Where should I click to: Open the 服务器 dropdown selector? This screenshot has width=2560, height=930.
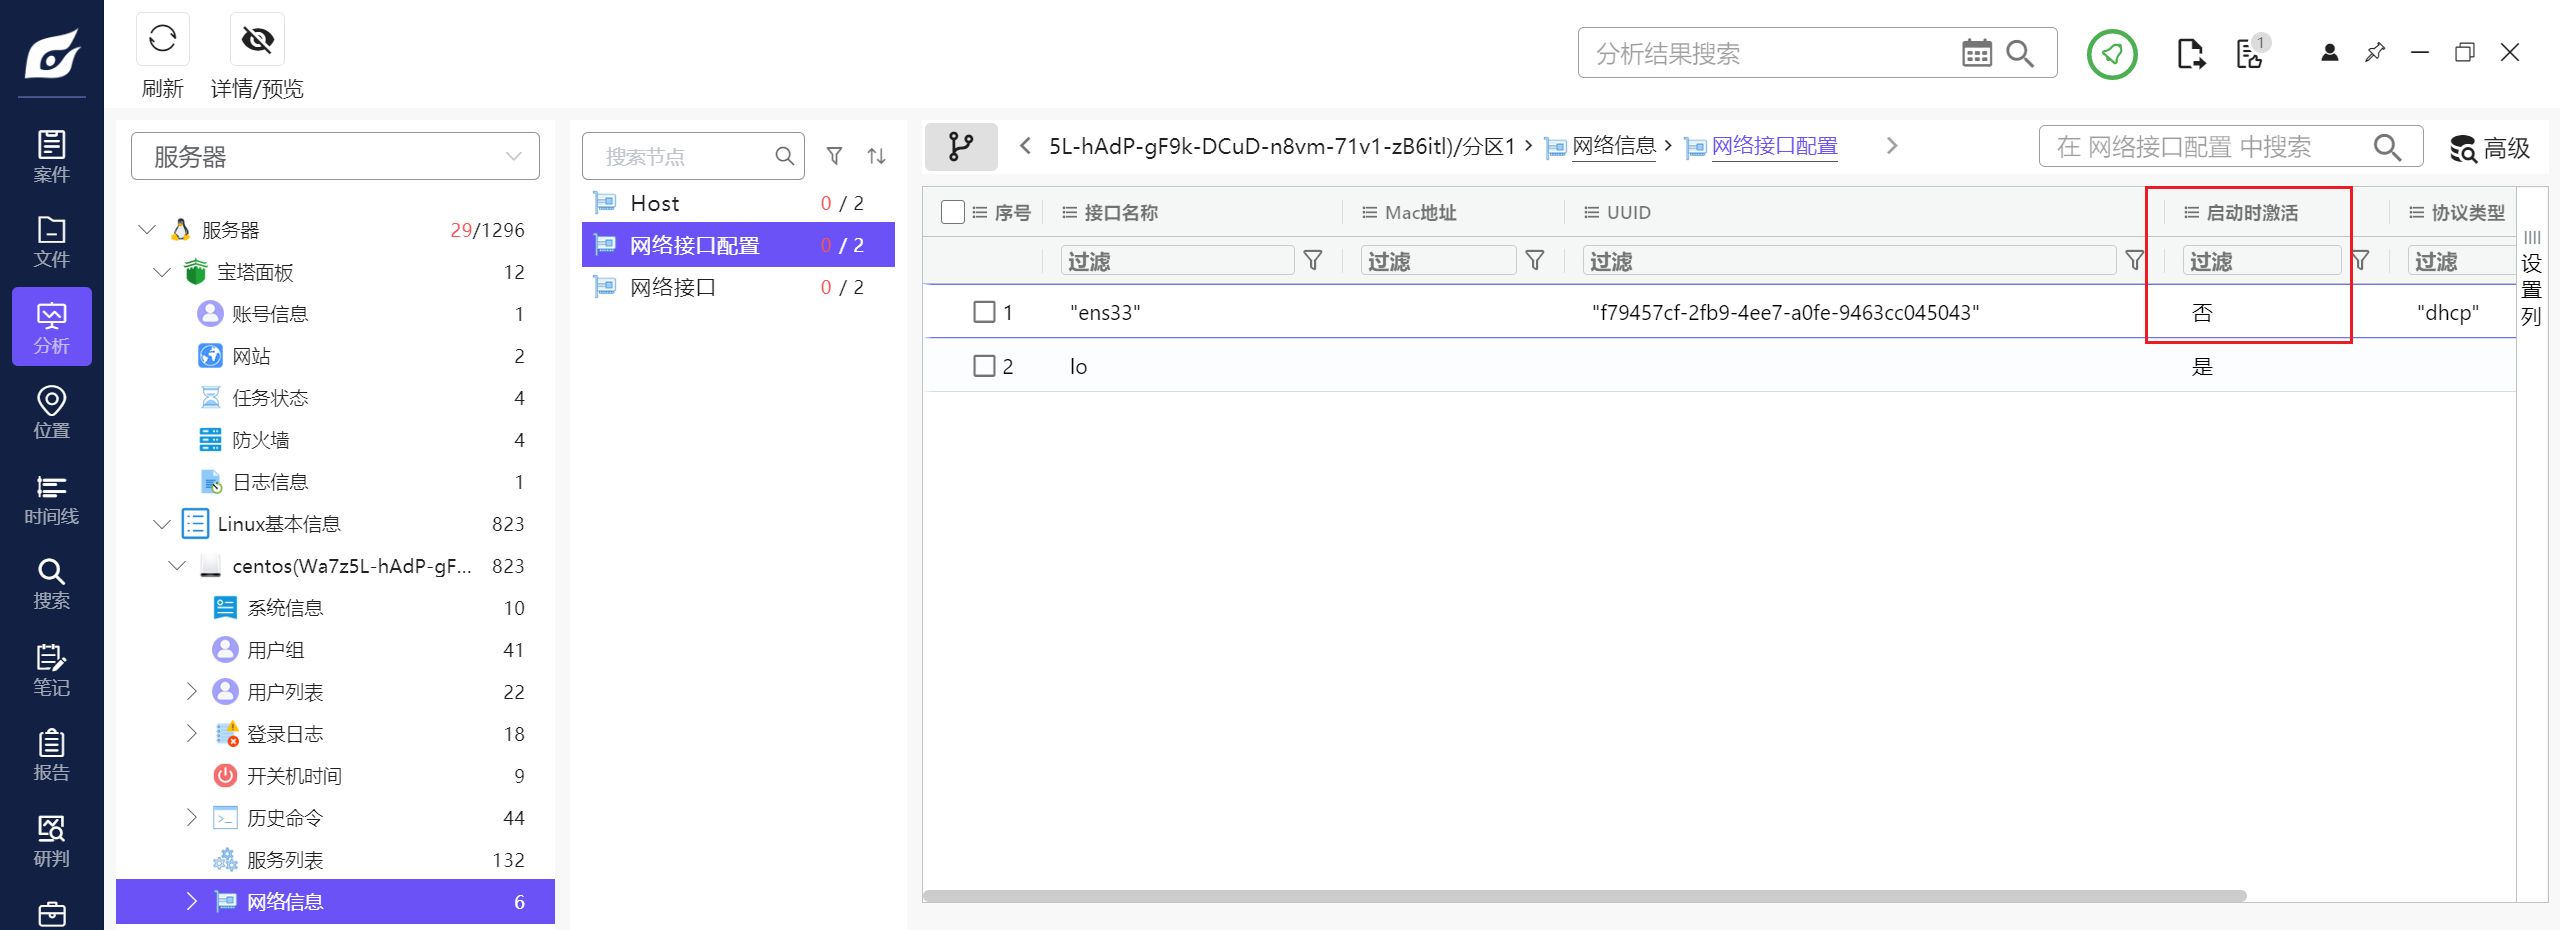click(335, 157)
